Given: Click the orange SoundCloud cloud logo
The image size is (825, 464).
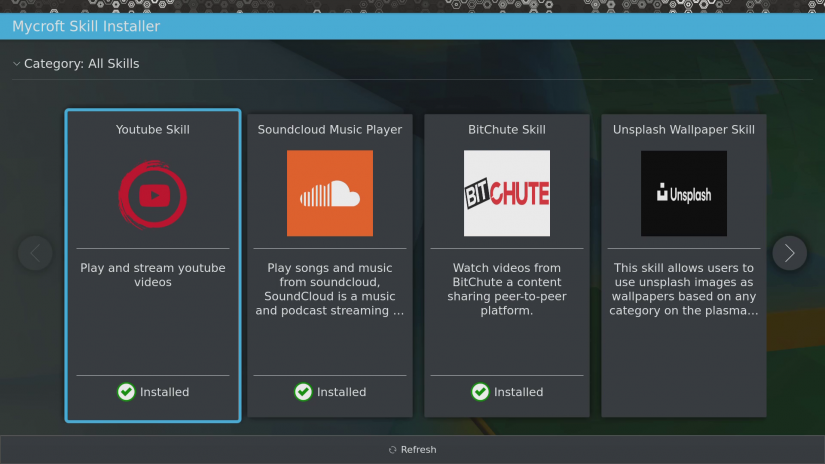Looking at the screenshot, I should 330,193.
